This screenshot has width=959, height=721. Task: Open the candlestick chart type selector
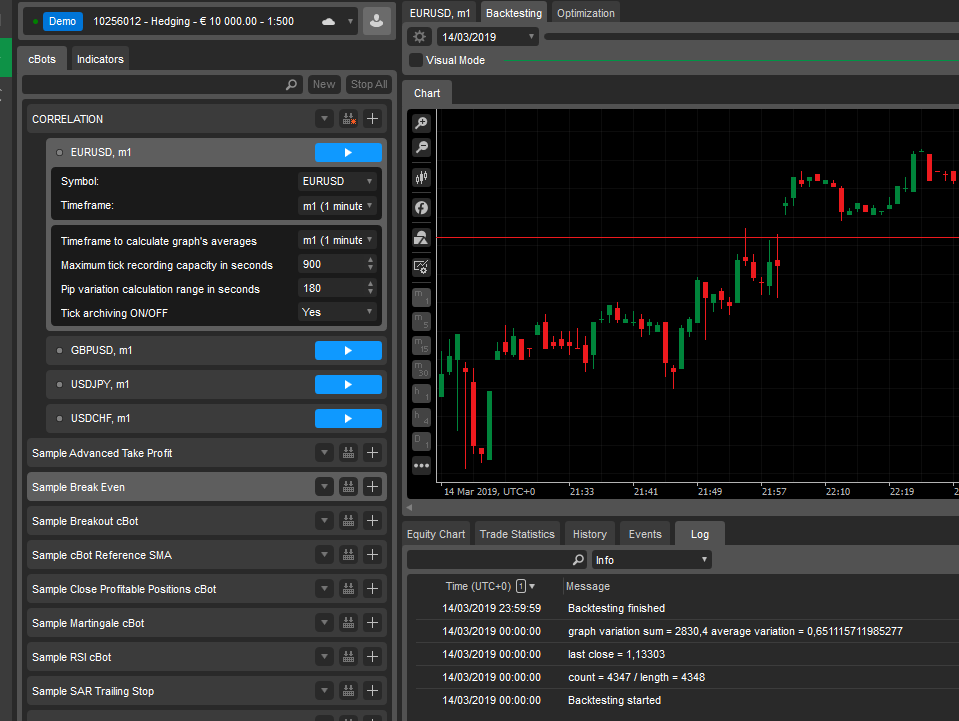coord(421,178)
